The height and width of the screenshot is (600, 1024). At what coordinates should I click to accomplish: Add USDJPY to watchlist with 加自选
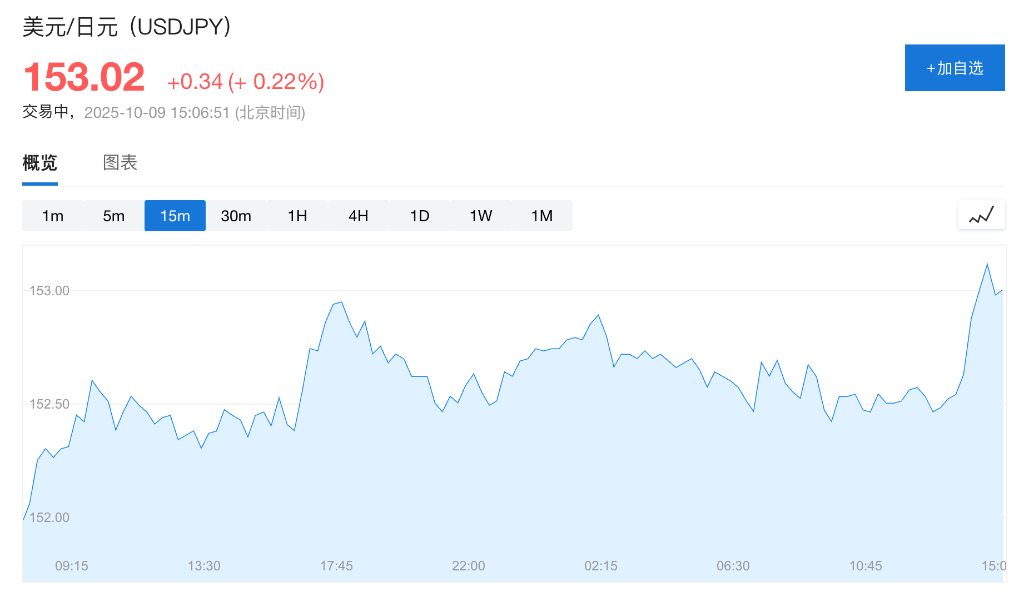pos(954,68)
